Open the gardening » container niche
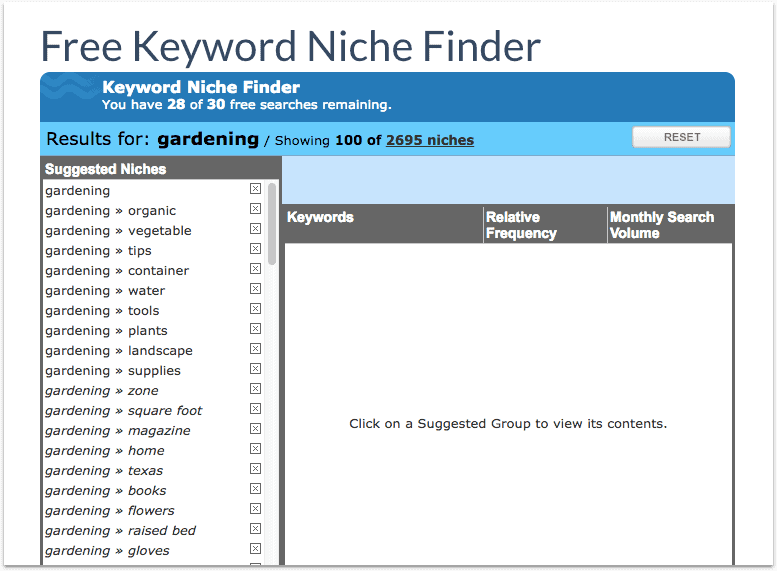777x571 pixels. 117,271
